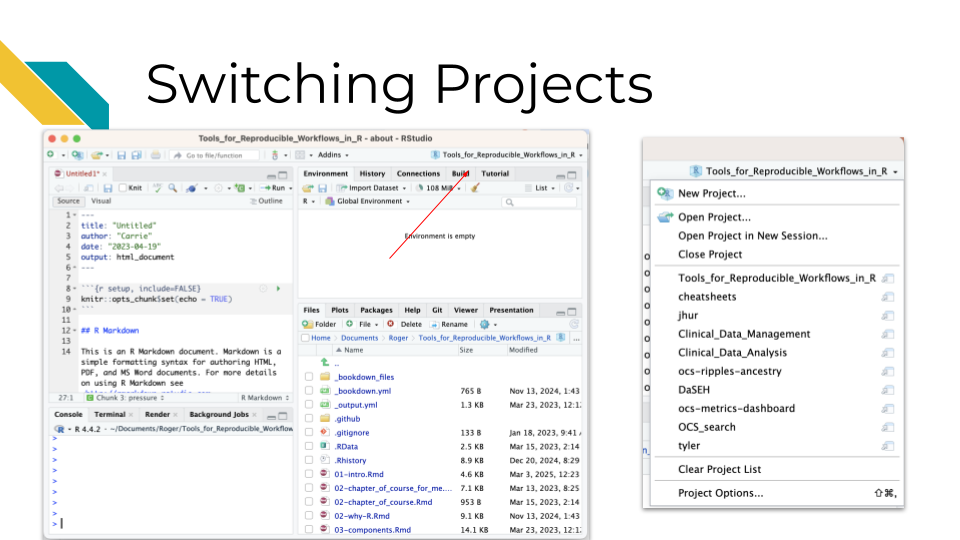This screenshot has height=540, width=960.
Task: Open the 108 MiB memory usage dropdown
Action: [x=438, y=188]
